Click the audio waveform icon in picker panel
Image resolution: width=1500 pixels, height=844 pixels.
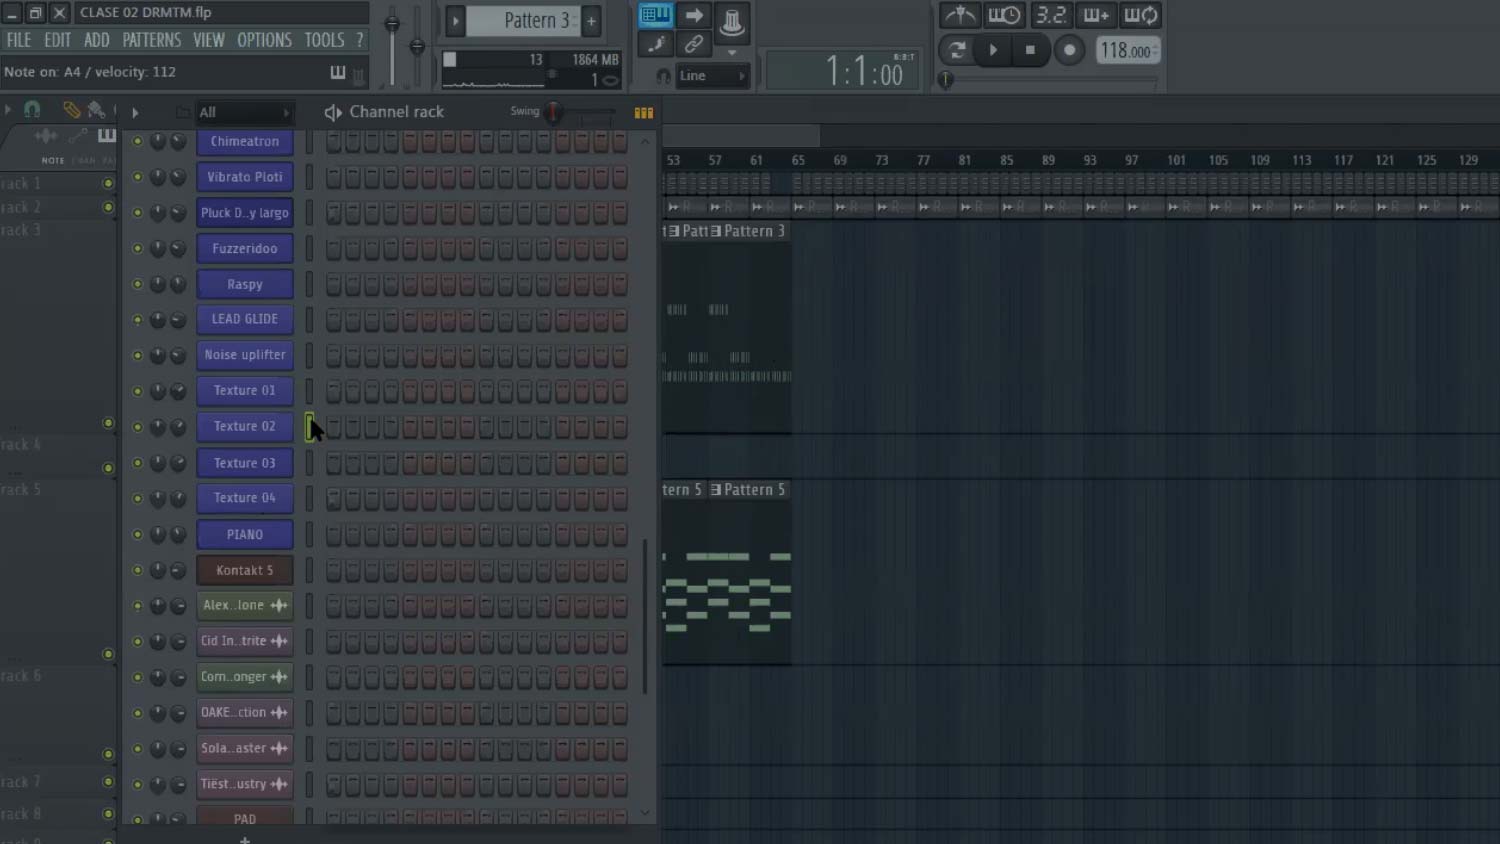(x=45, y=136)
